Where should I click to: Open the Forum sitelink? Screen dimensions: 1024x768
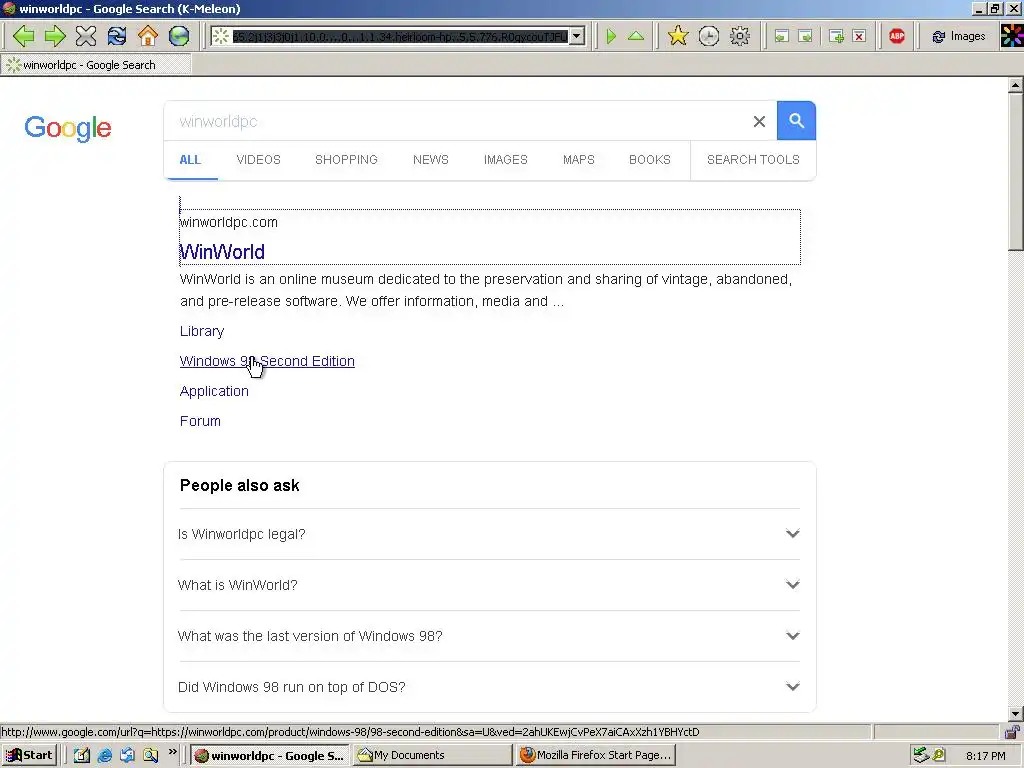(x=200, y=421)
